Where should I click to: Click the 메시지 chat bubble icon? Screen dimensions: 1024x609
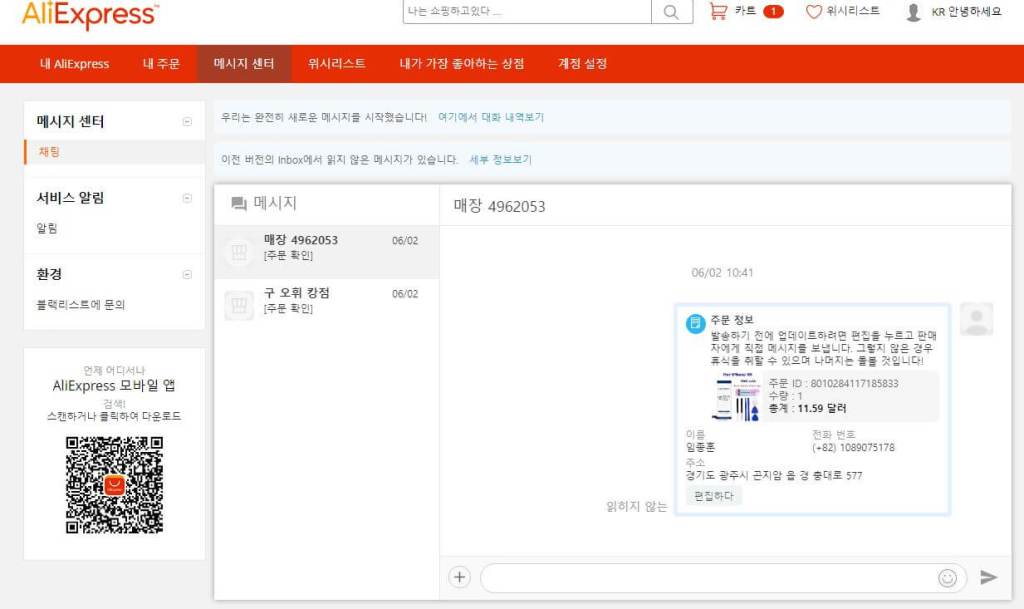tap(239, 204)
